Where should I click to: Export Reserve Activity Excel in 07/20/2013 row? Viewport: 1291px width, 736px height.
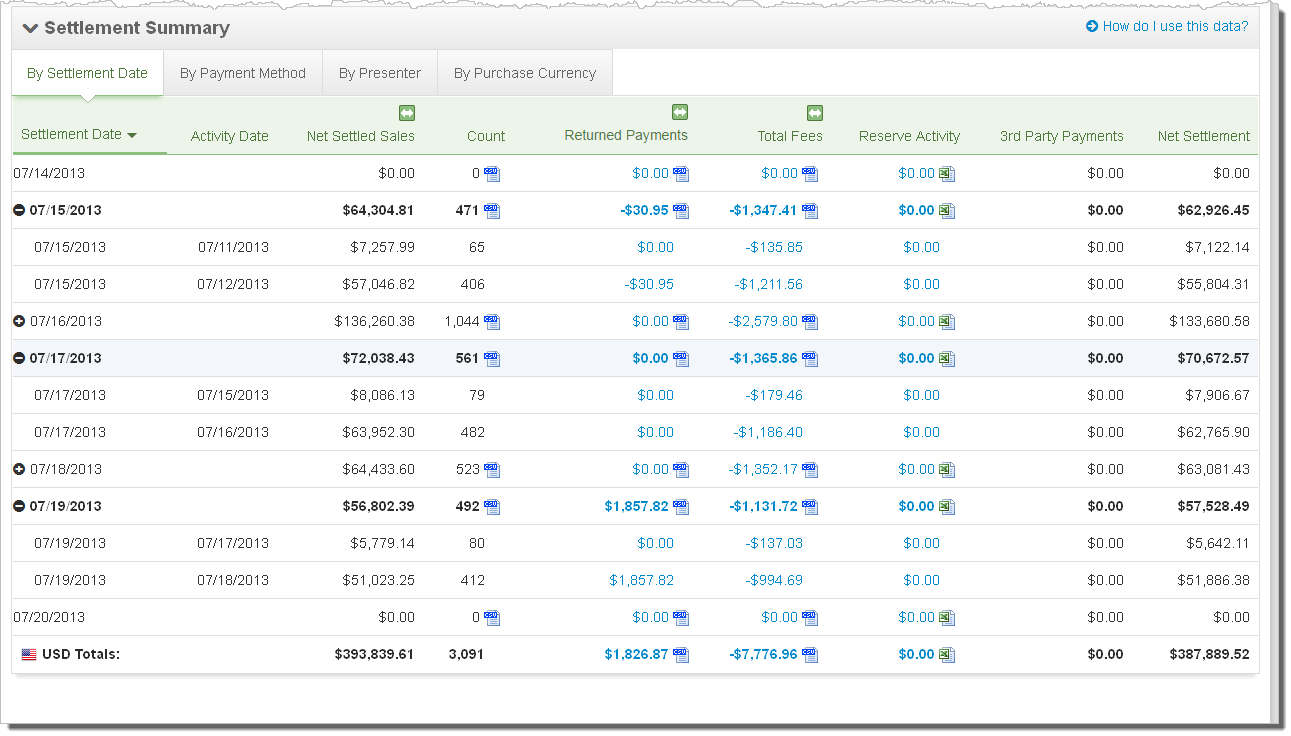[947, 618]
